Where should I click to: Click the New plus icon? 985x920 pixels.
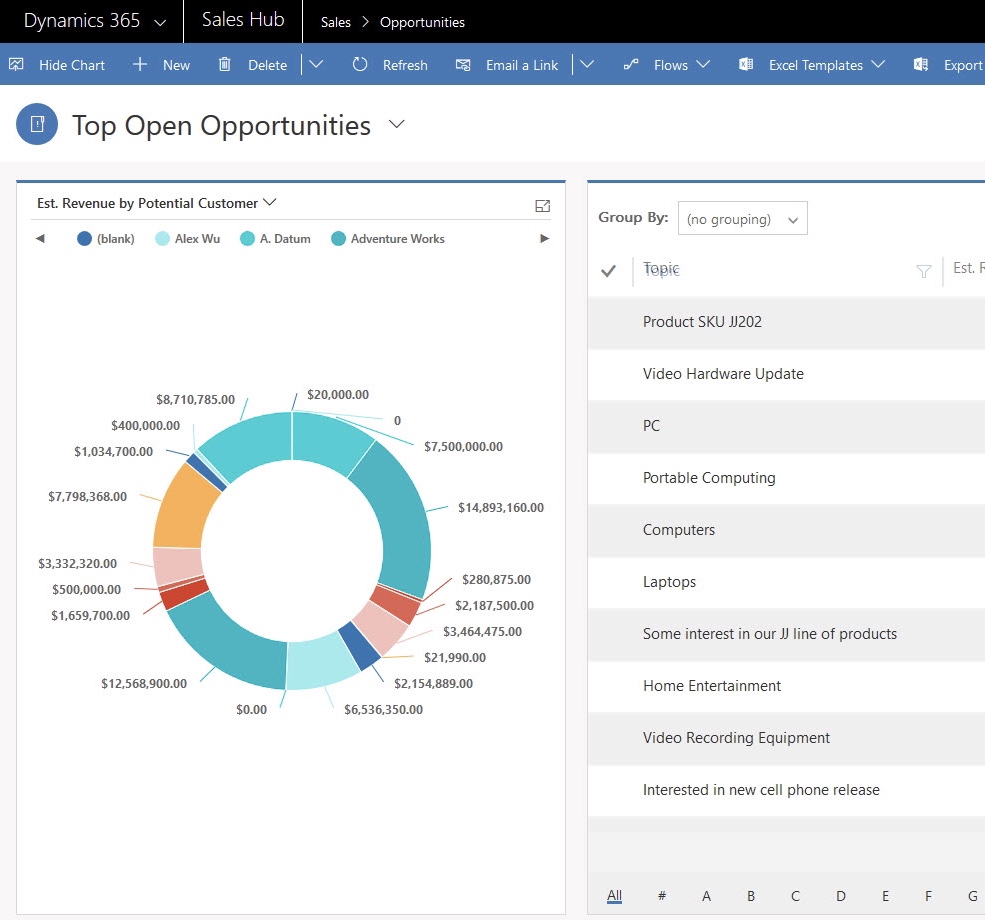coord(140,65)
